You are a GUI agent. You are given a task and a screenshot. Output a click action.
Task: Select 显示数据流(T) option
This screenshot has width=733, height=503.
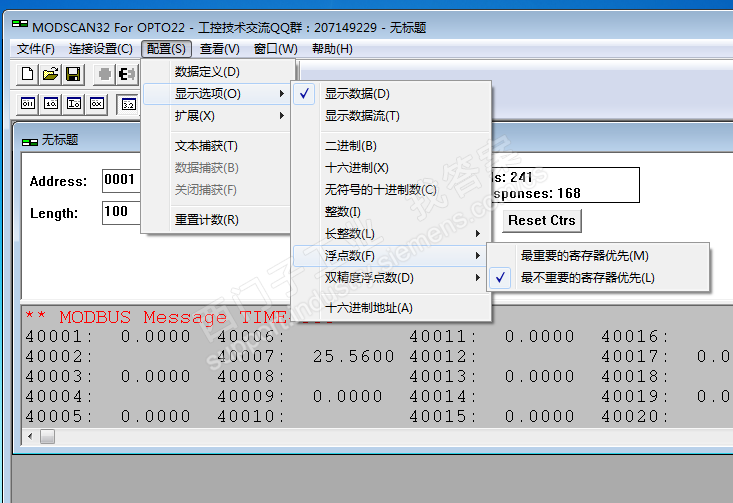coord(391,116)
